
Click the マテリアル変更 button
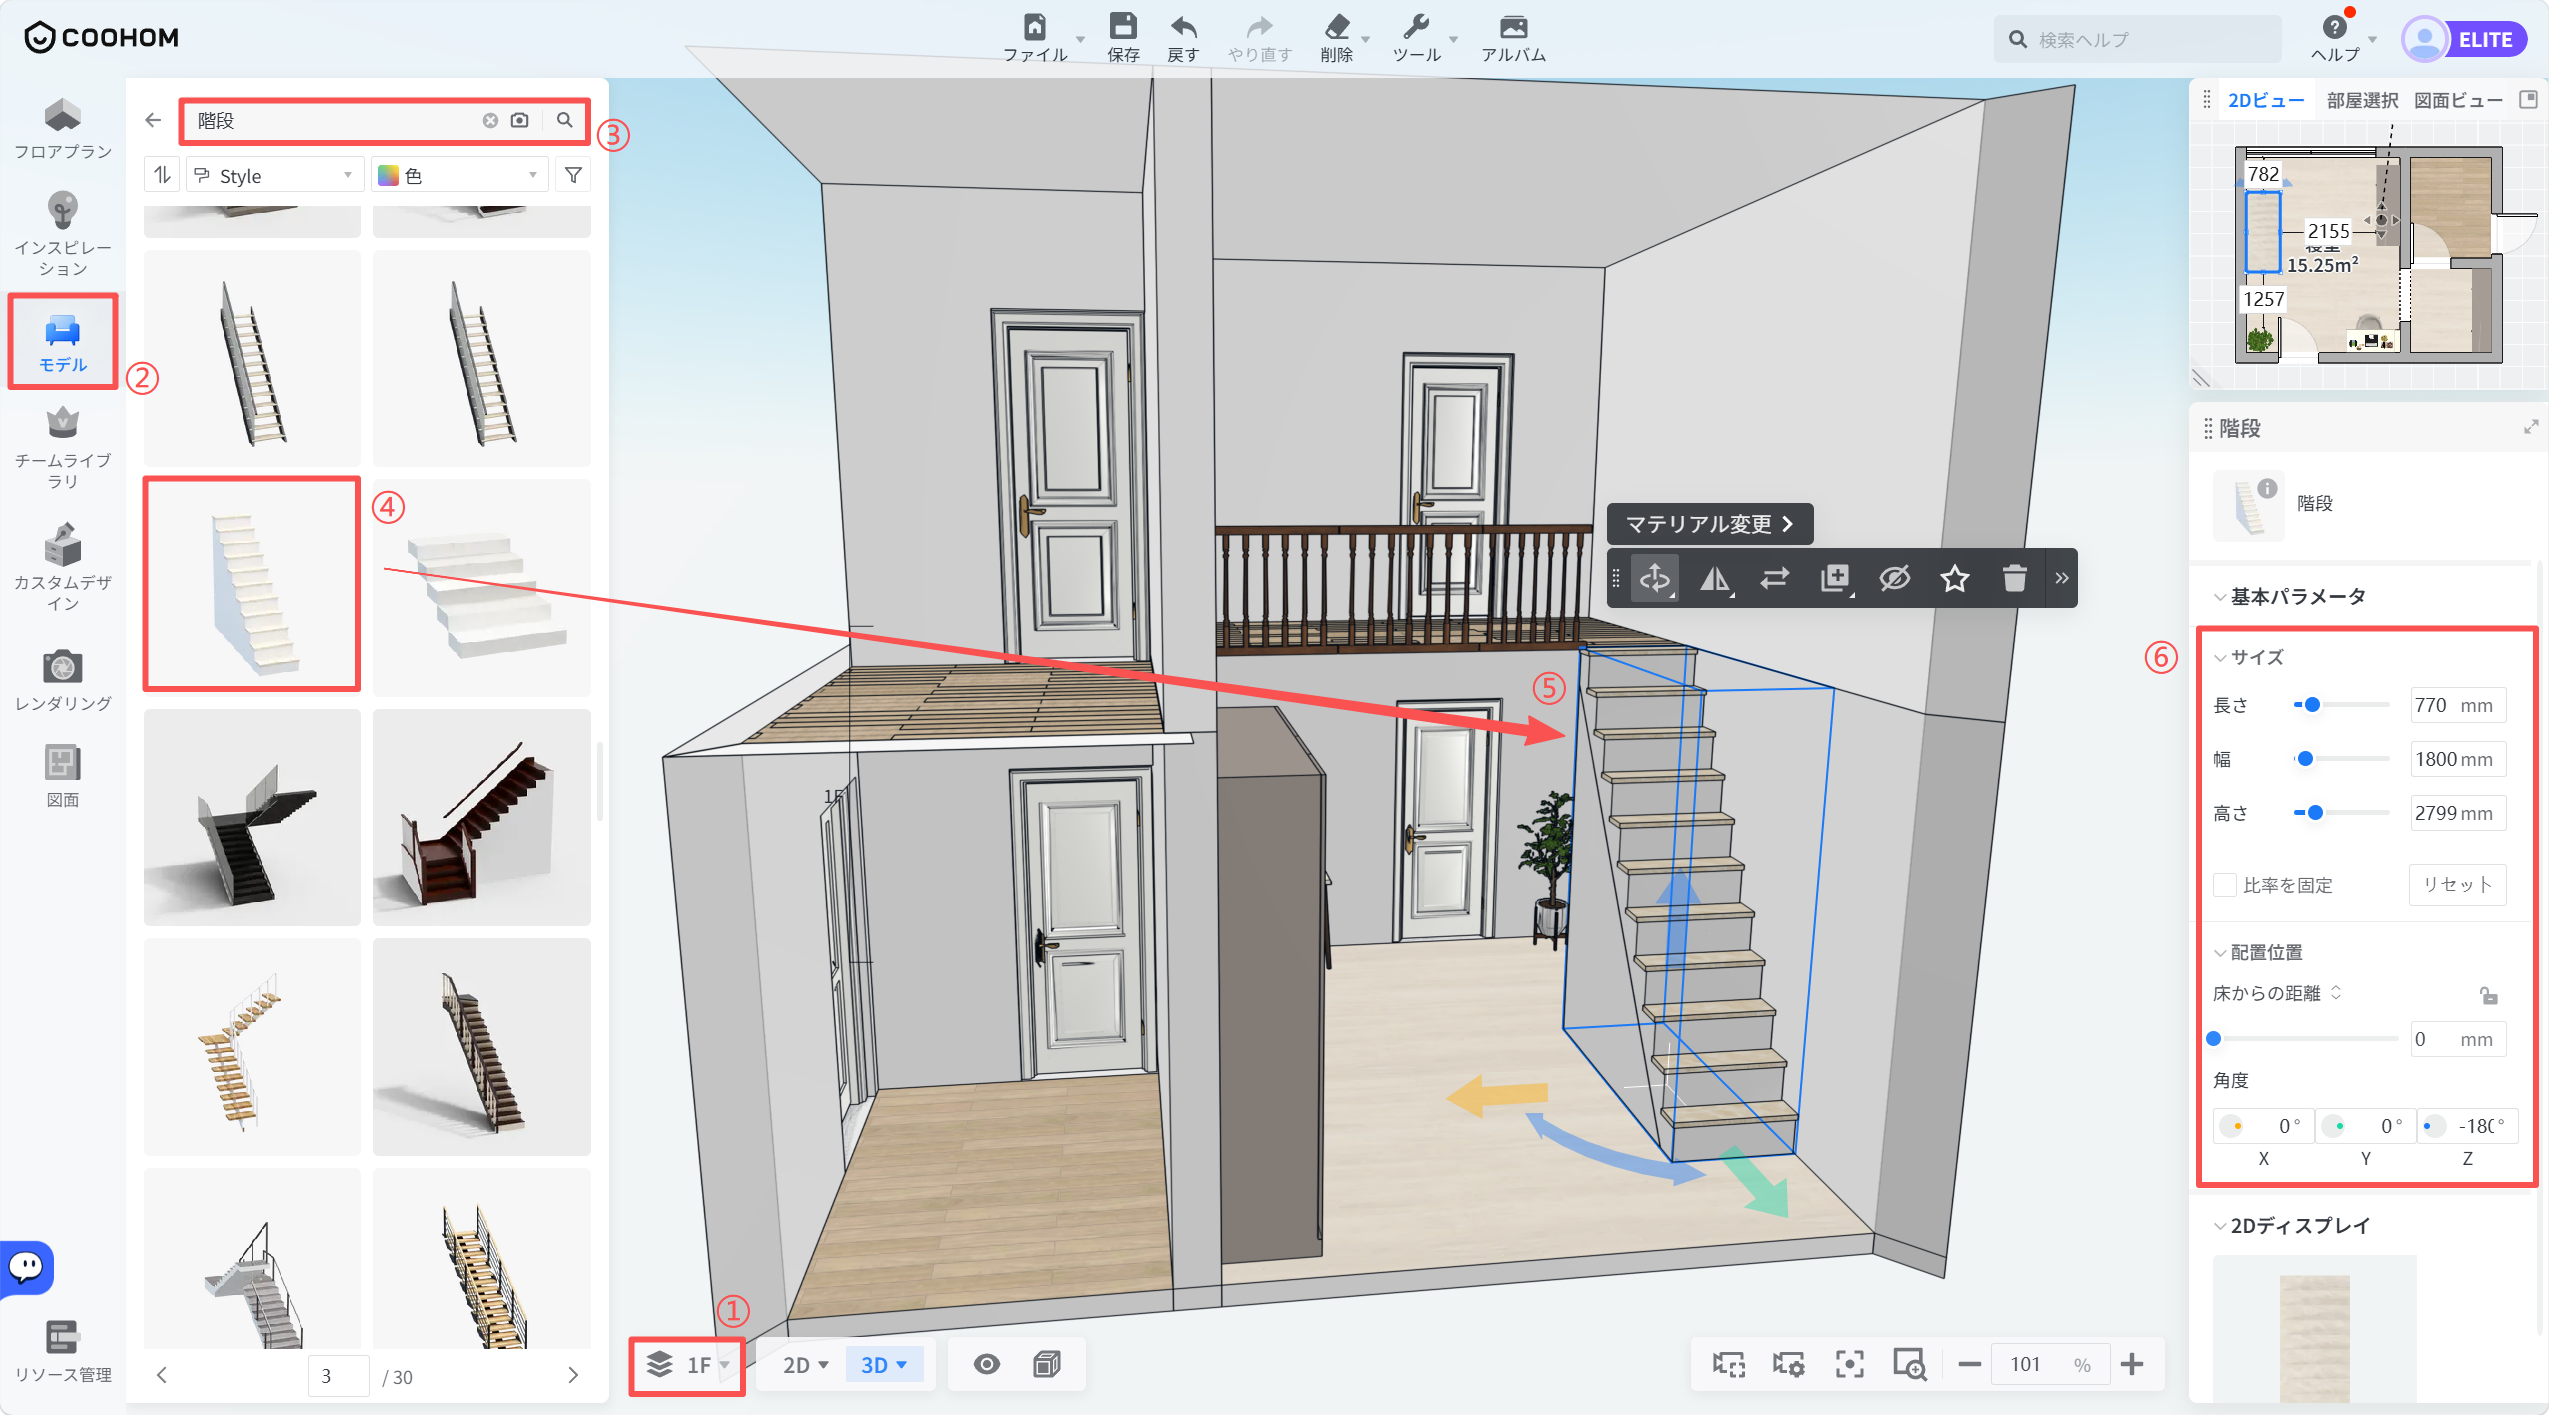point(1710,524)
